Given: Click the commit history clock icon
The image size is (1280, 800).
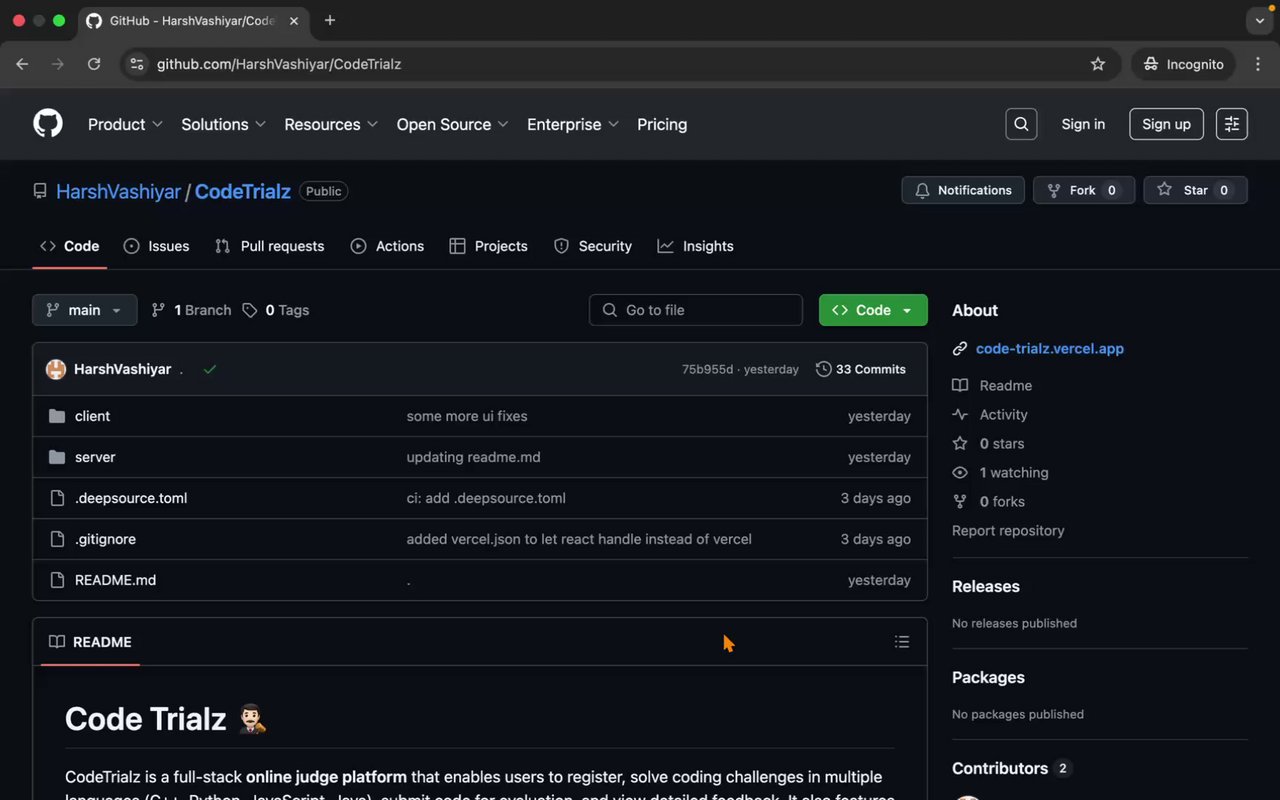Looking at the screenshot, I should (824, 369).
